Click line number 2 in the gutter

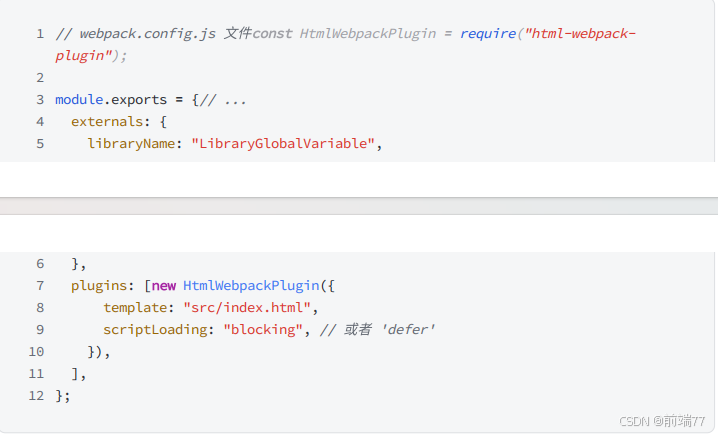[x=40, y=78]
